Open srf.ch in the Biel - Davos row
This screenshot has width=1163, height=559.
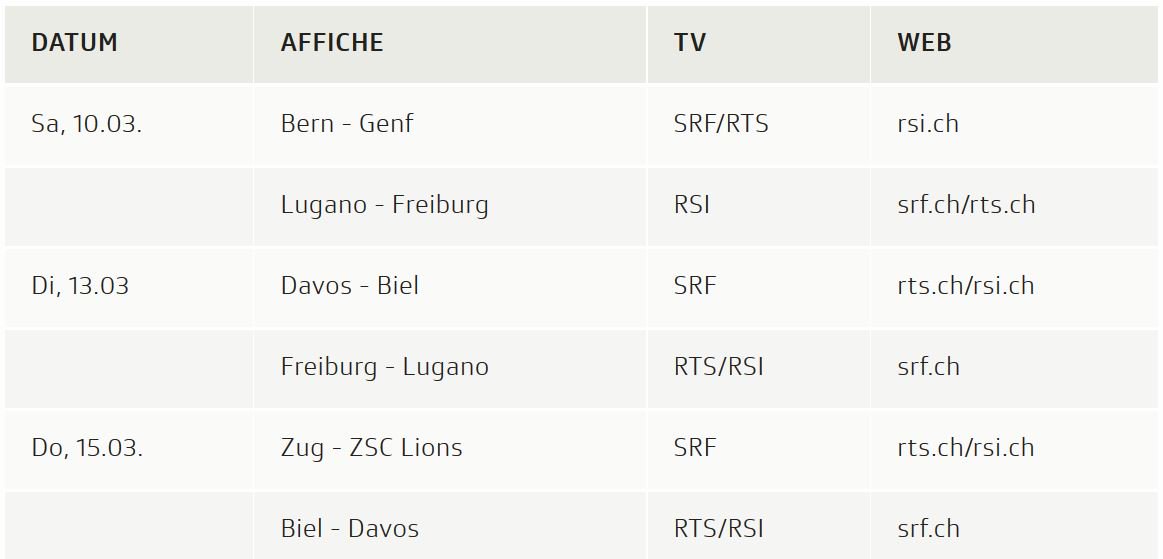pyautogui.click(x=929, y=529)
